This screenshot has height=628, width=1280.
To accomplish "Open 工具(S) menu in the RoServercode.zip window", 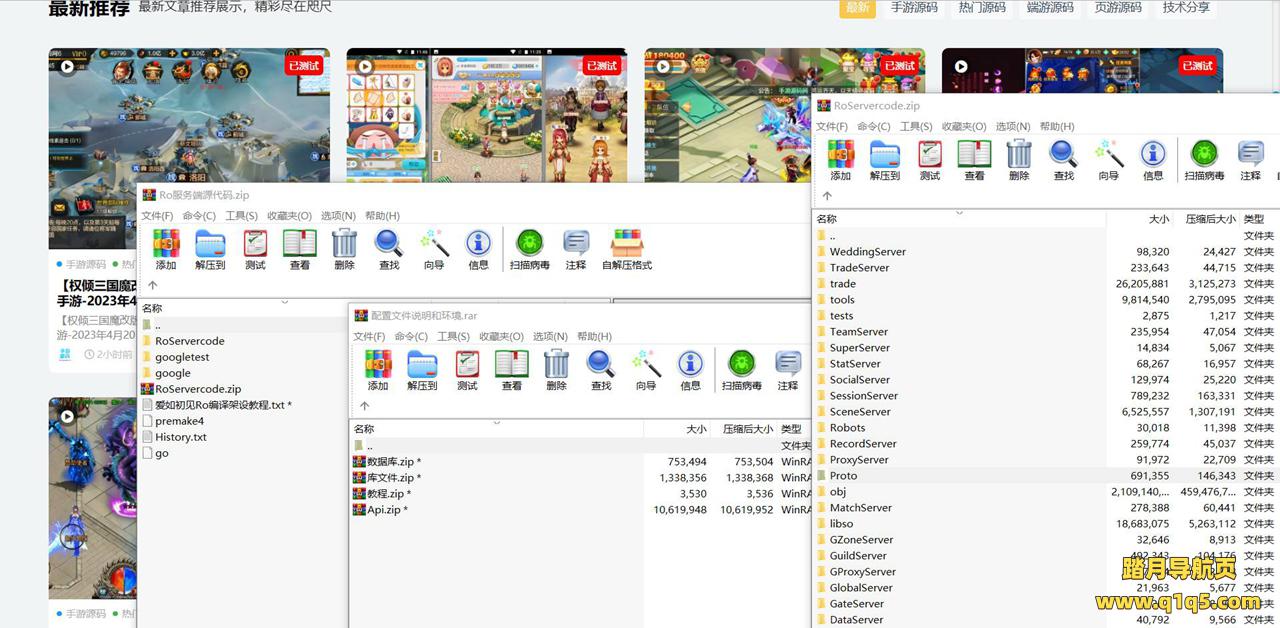I will (x=916, y=126).
